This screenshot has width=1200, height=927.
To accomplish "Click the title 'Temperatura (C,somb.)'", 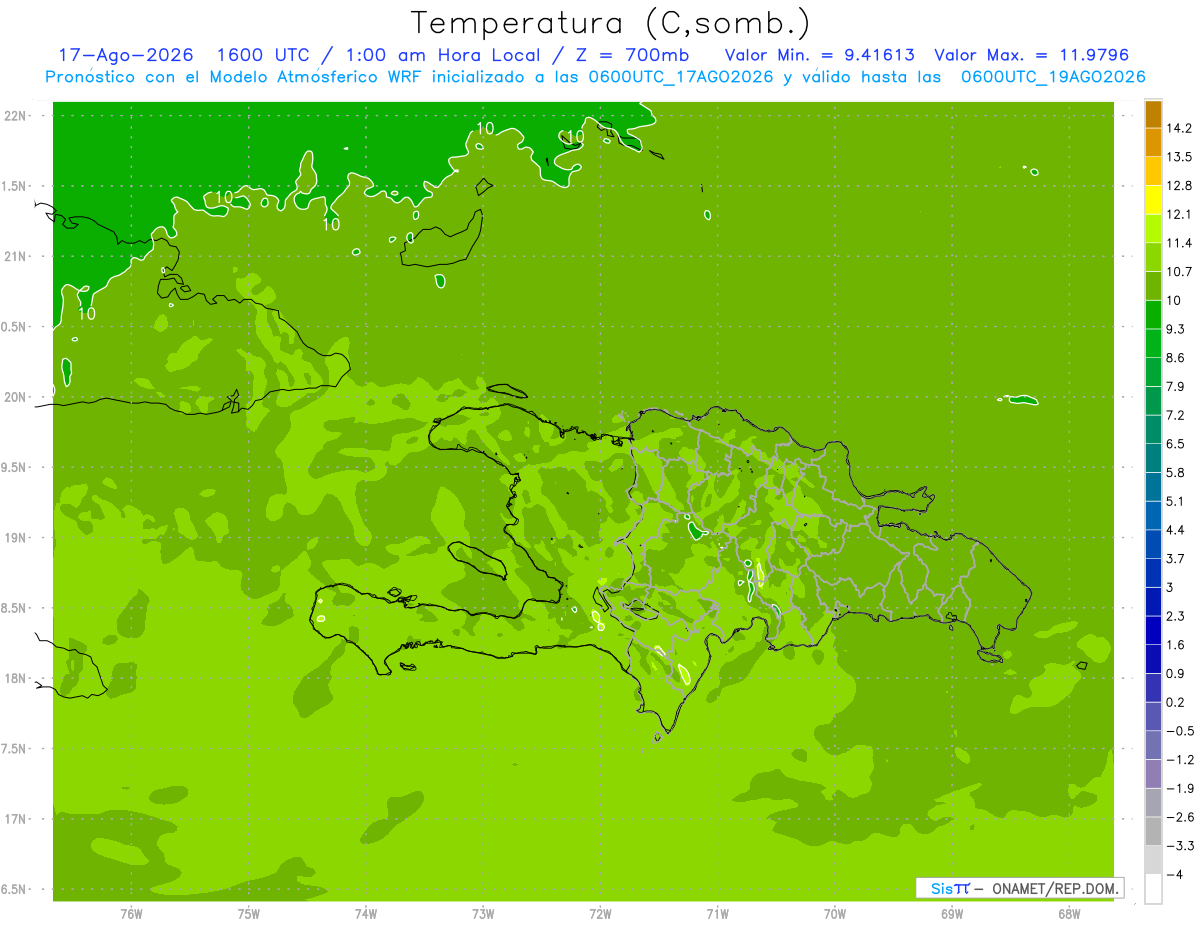I will click(610, 22).
